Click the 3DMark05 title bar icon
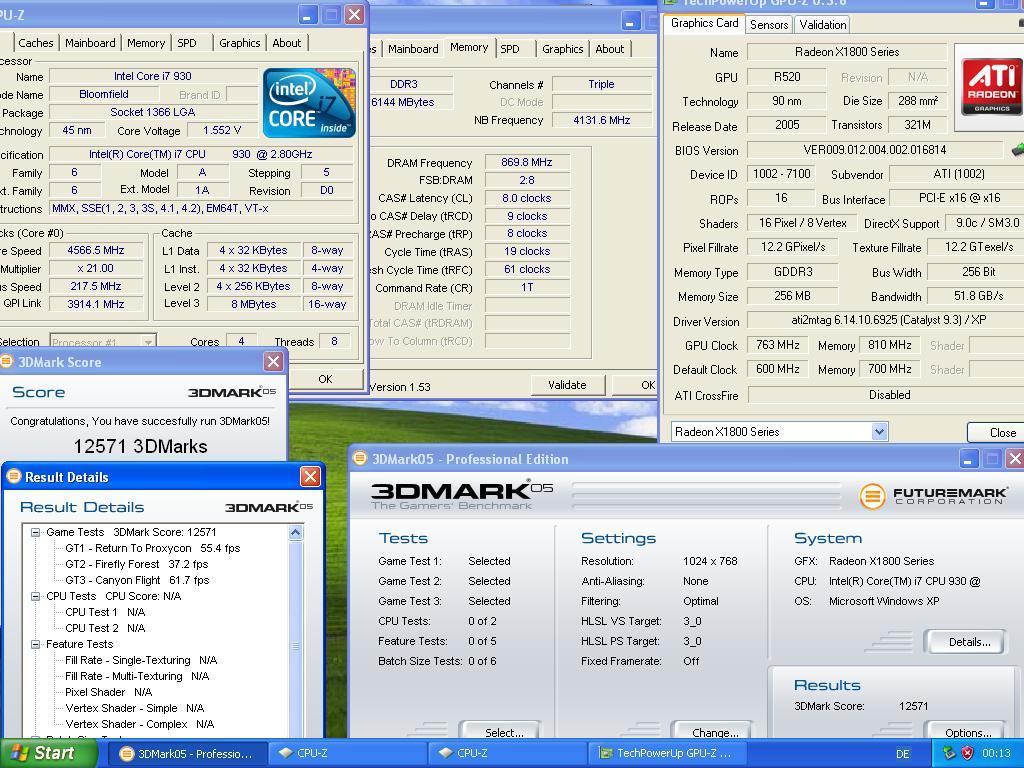Image resolution: width=1024 pixels, height=768 pixels. pyautogui.click(x=359, y=458)
